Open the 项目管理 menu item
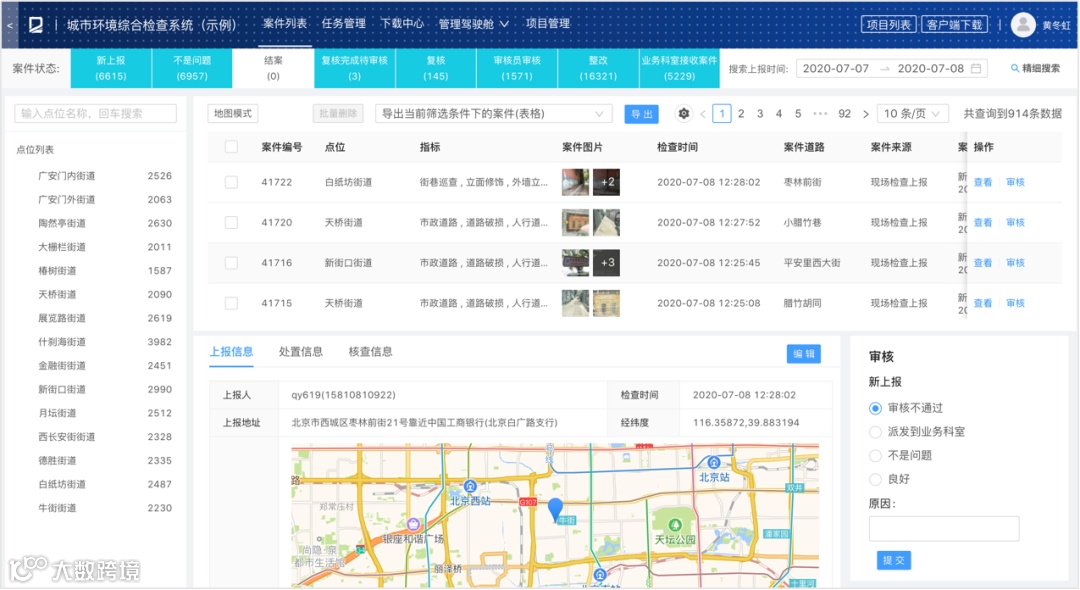Viewport: 1080px width, 590px height. [x=548, y=24]
